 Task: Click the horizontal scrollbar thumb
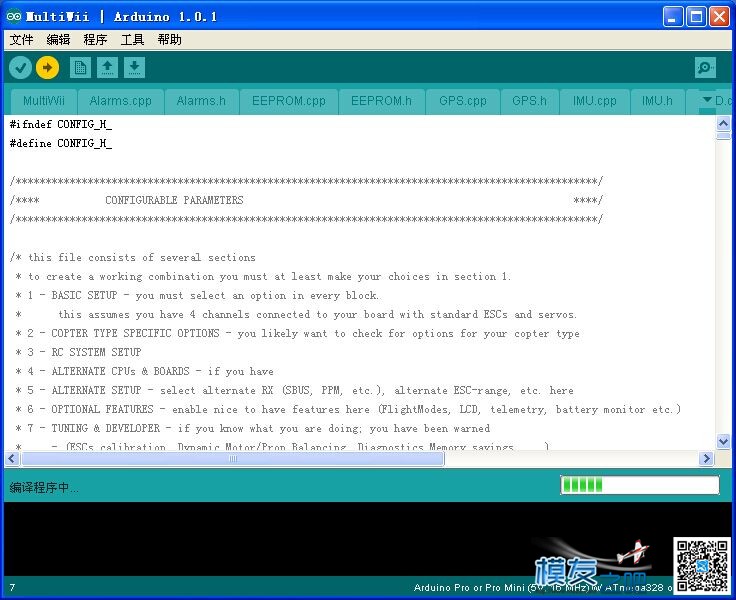tap(233, 459)
